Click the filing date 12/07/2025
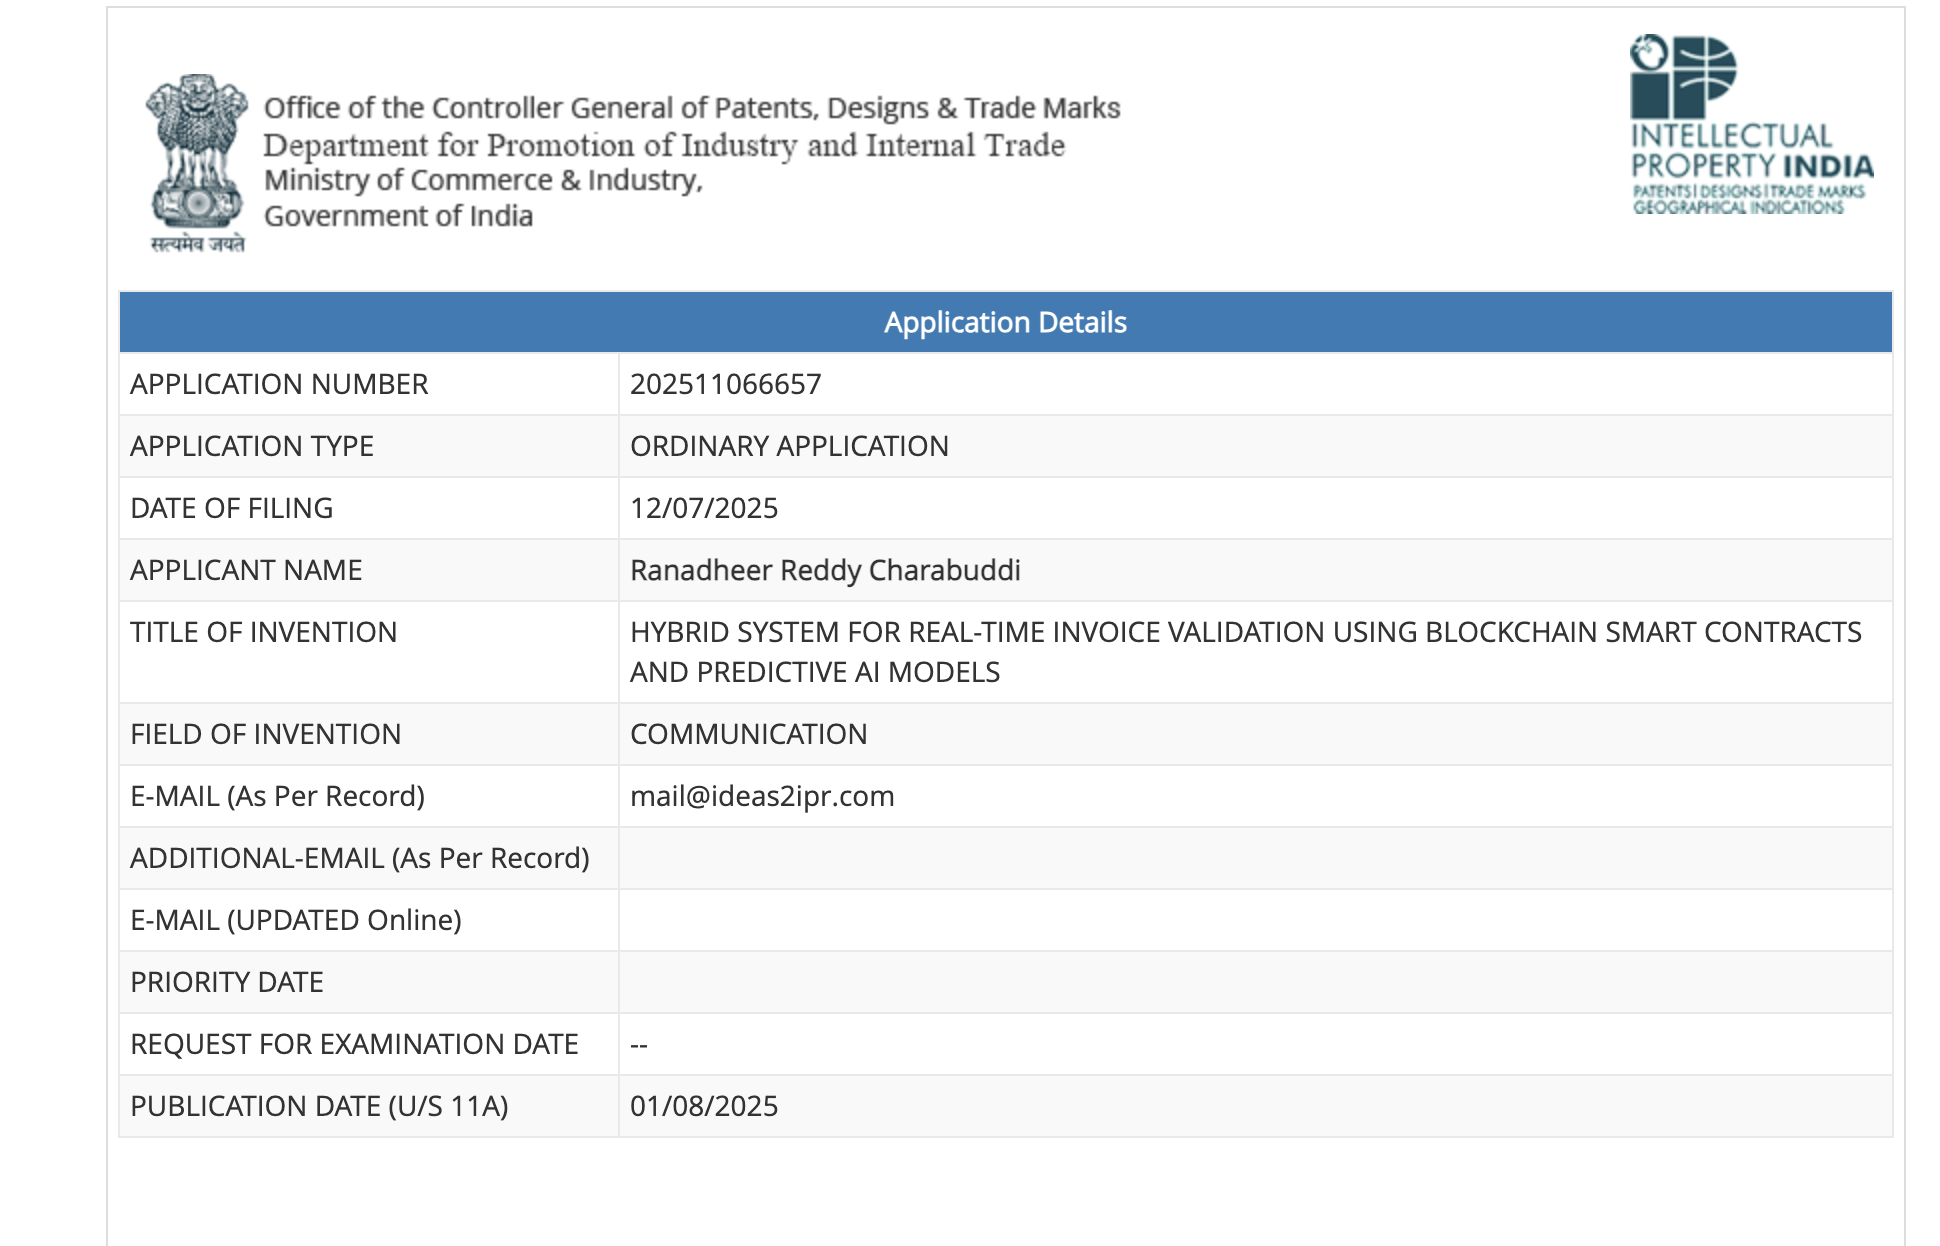The height and width of the screenshot is (1246, 1940). [x=704, y=508]
